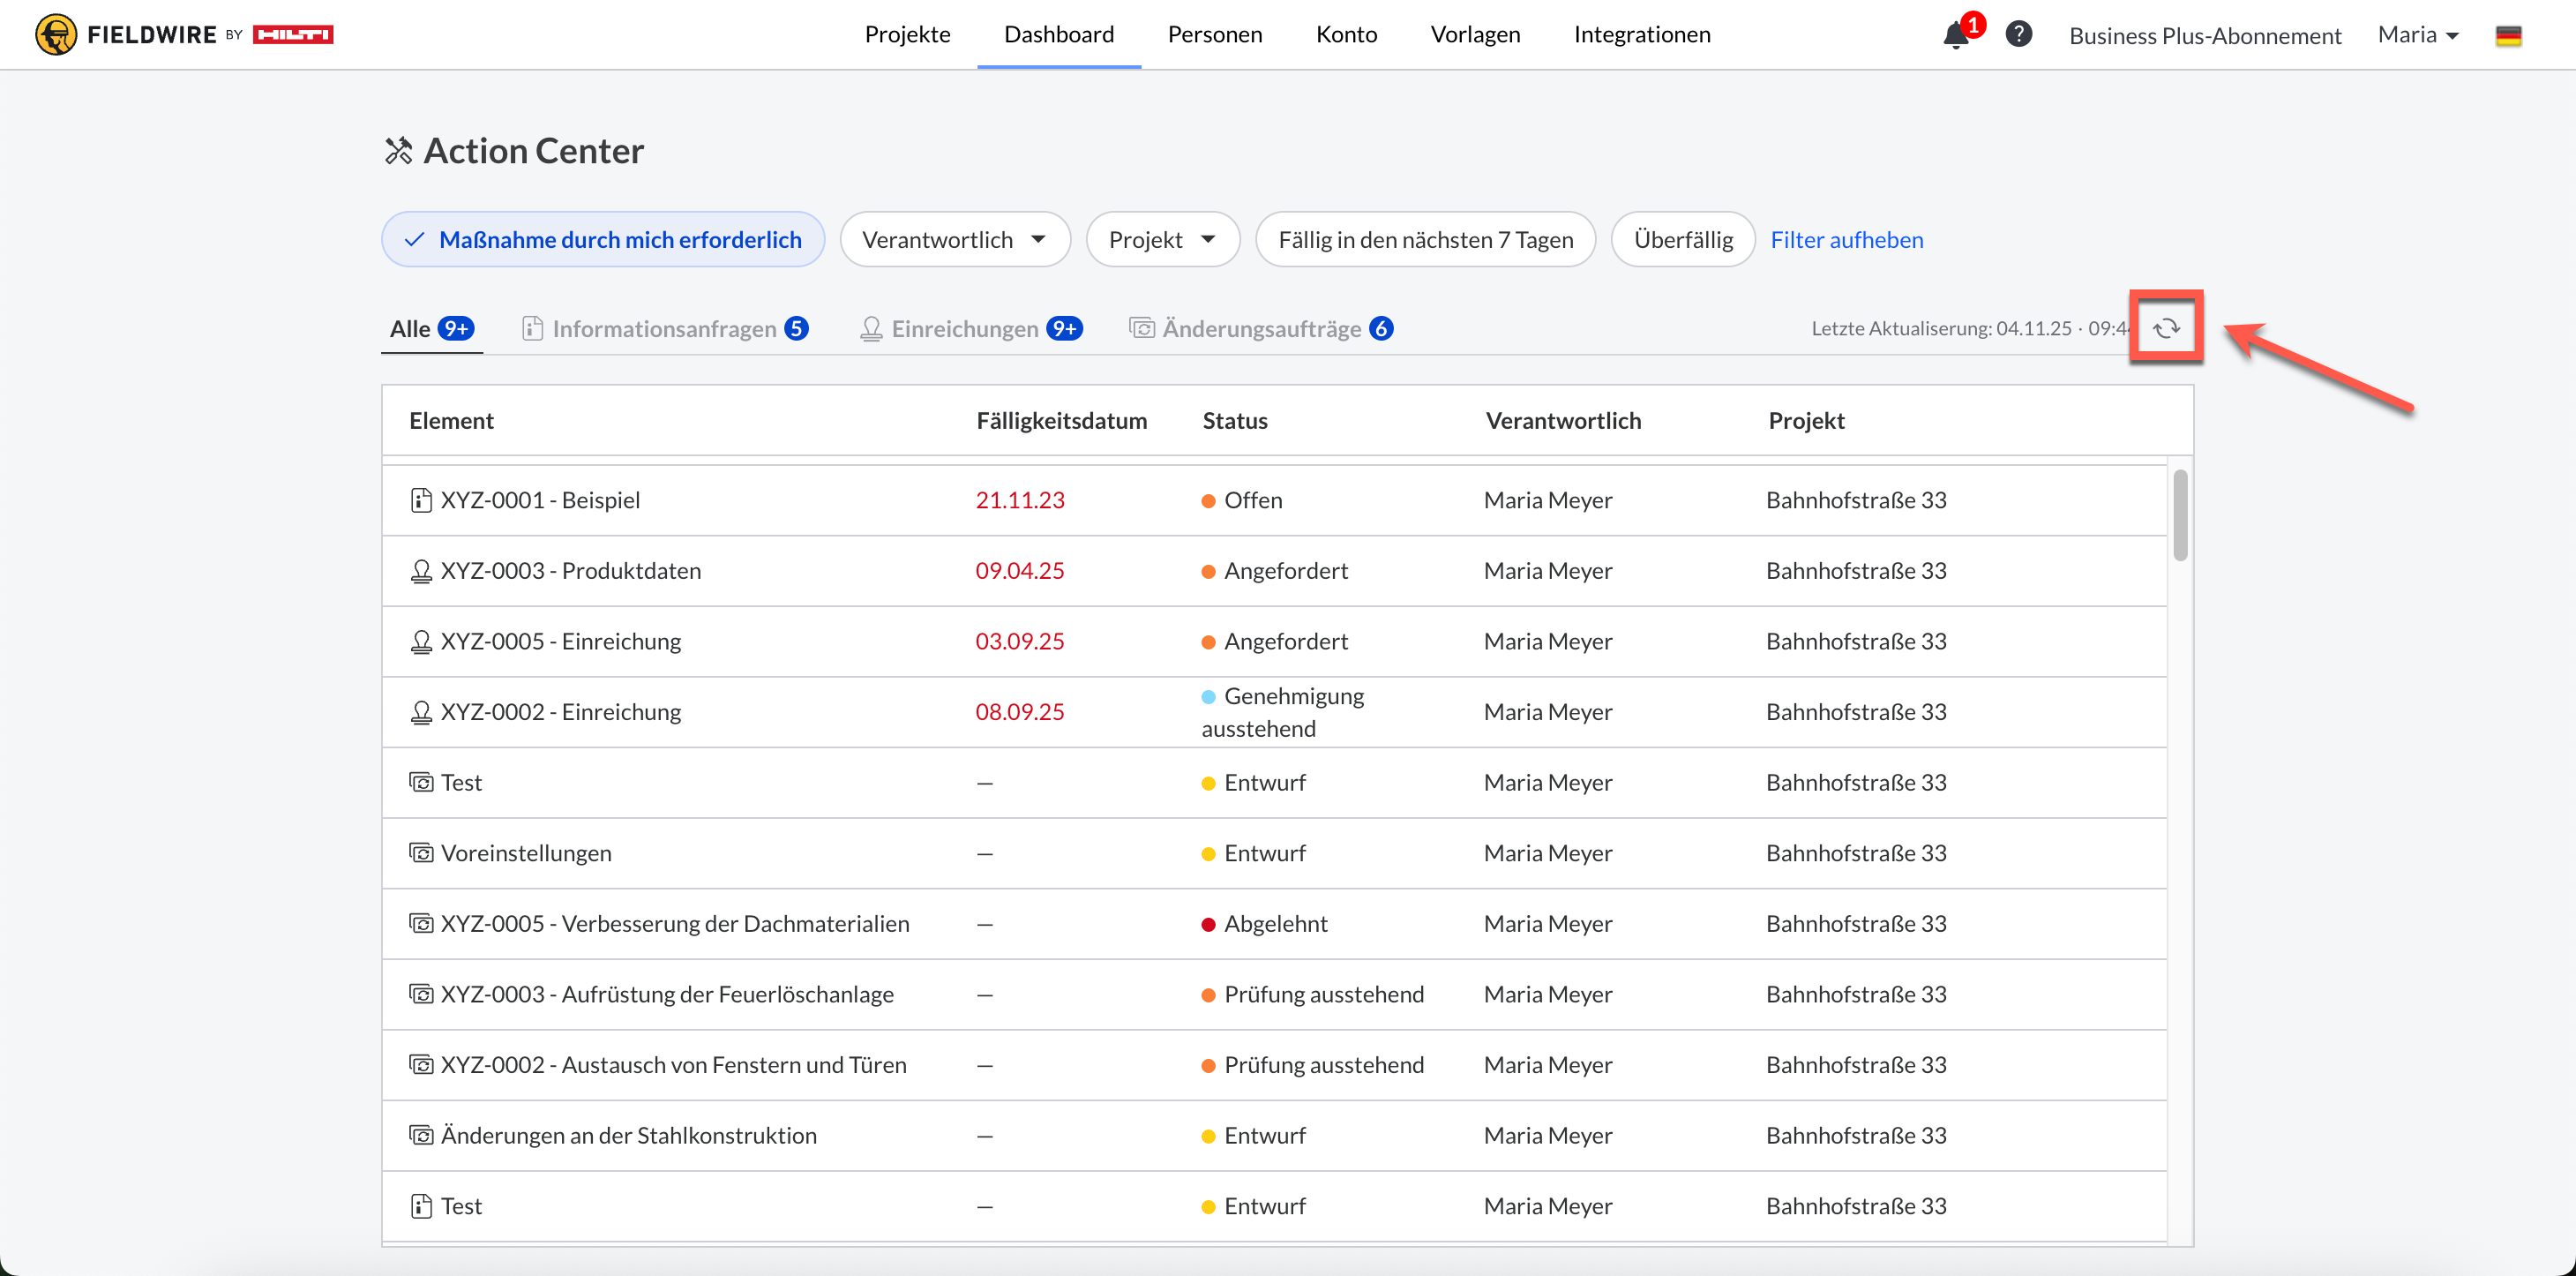The height and width of the screenshot is (1276, 2576).
Task: Click the table's vertical scrollbar thumb
Action: pos(2180,515)
